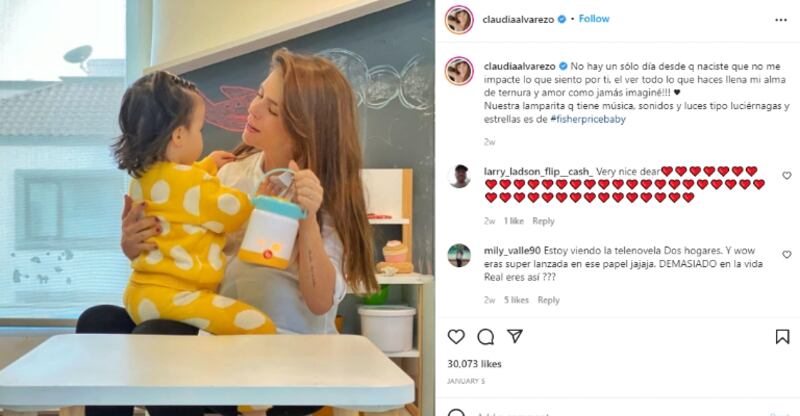Reply to larry_ladson_flip__cash_ comment
800x416 pixels.
click(x=543, y=221)
